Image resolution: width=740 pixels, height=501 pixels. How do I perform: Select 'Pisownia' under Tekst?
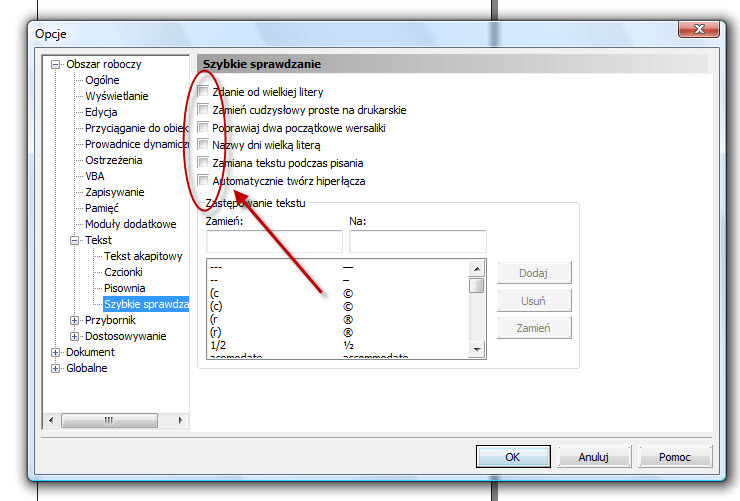pos(124,288)
